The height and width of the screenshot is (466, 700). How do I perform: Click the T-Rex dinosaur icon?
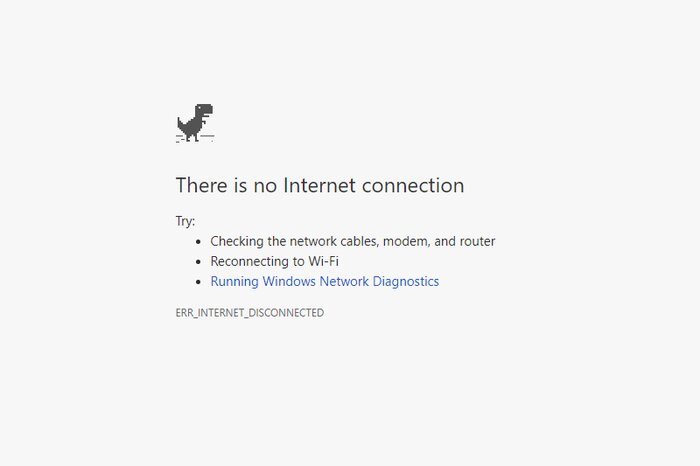tap(195, 123)
